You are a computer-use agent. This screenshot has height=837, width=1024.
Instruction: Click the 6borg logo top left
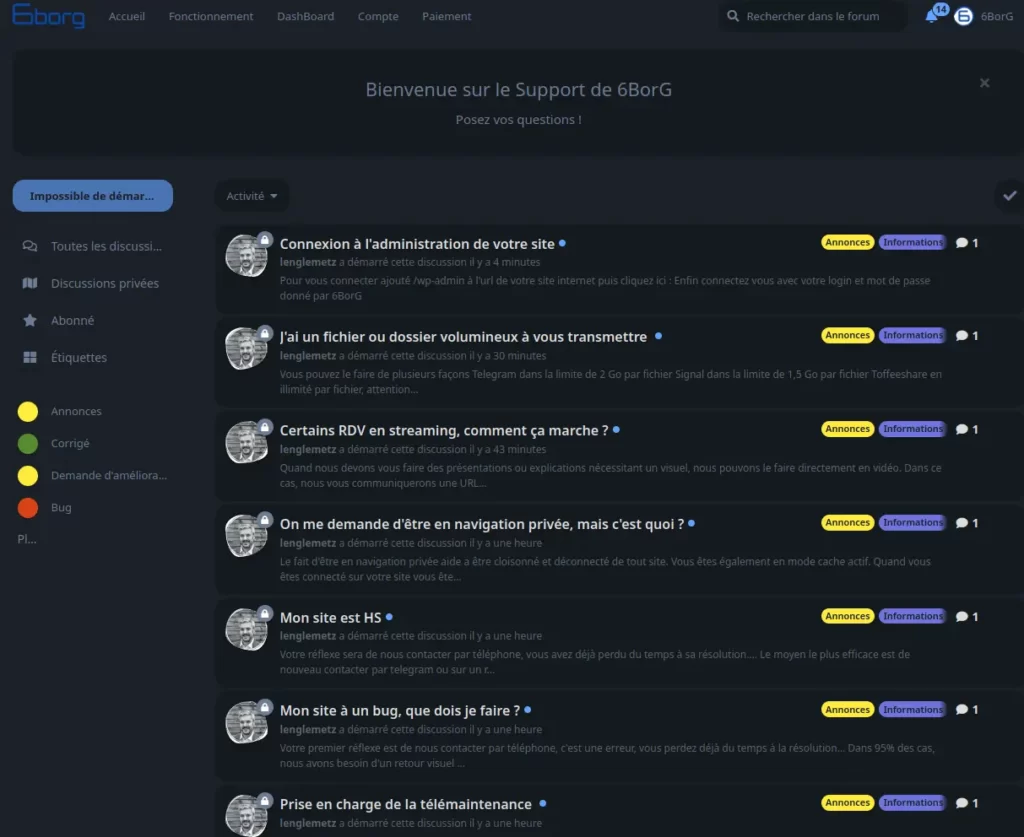click(x=47, y=16)
